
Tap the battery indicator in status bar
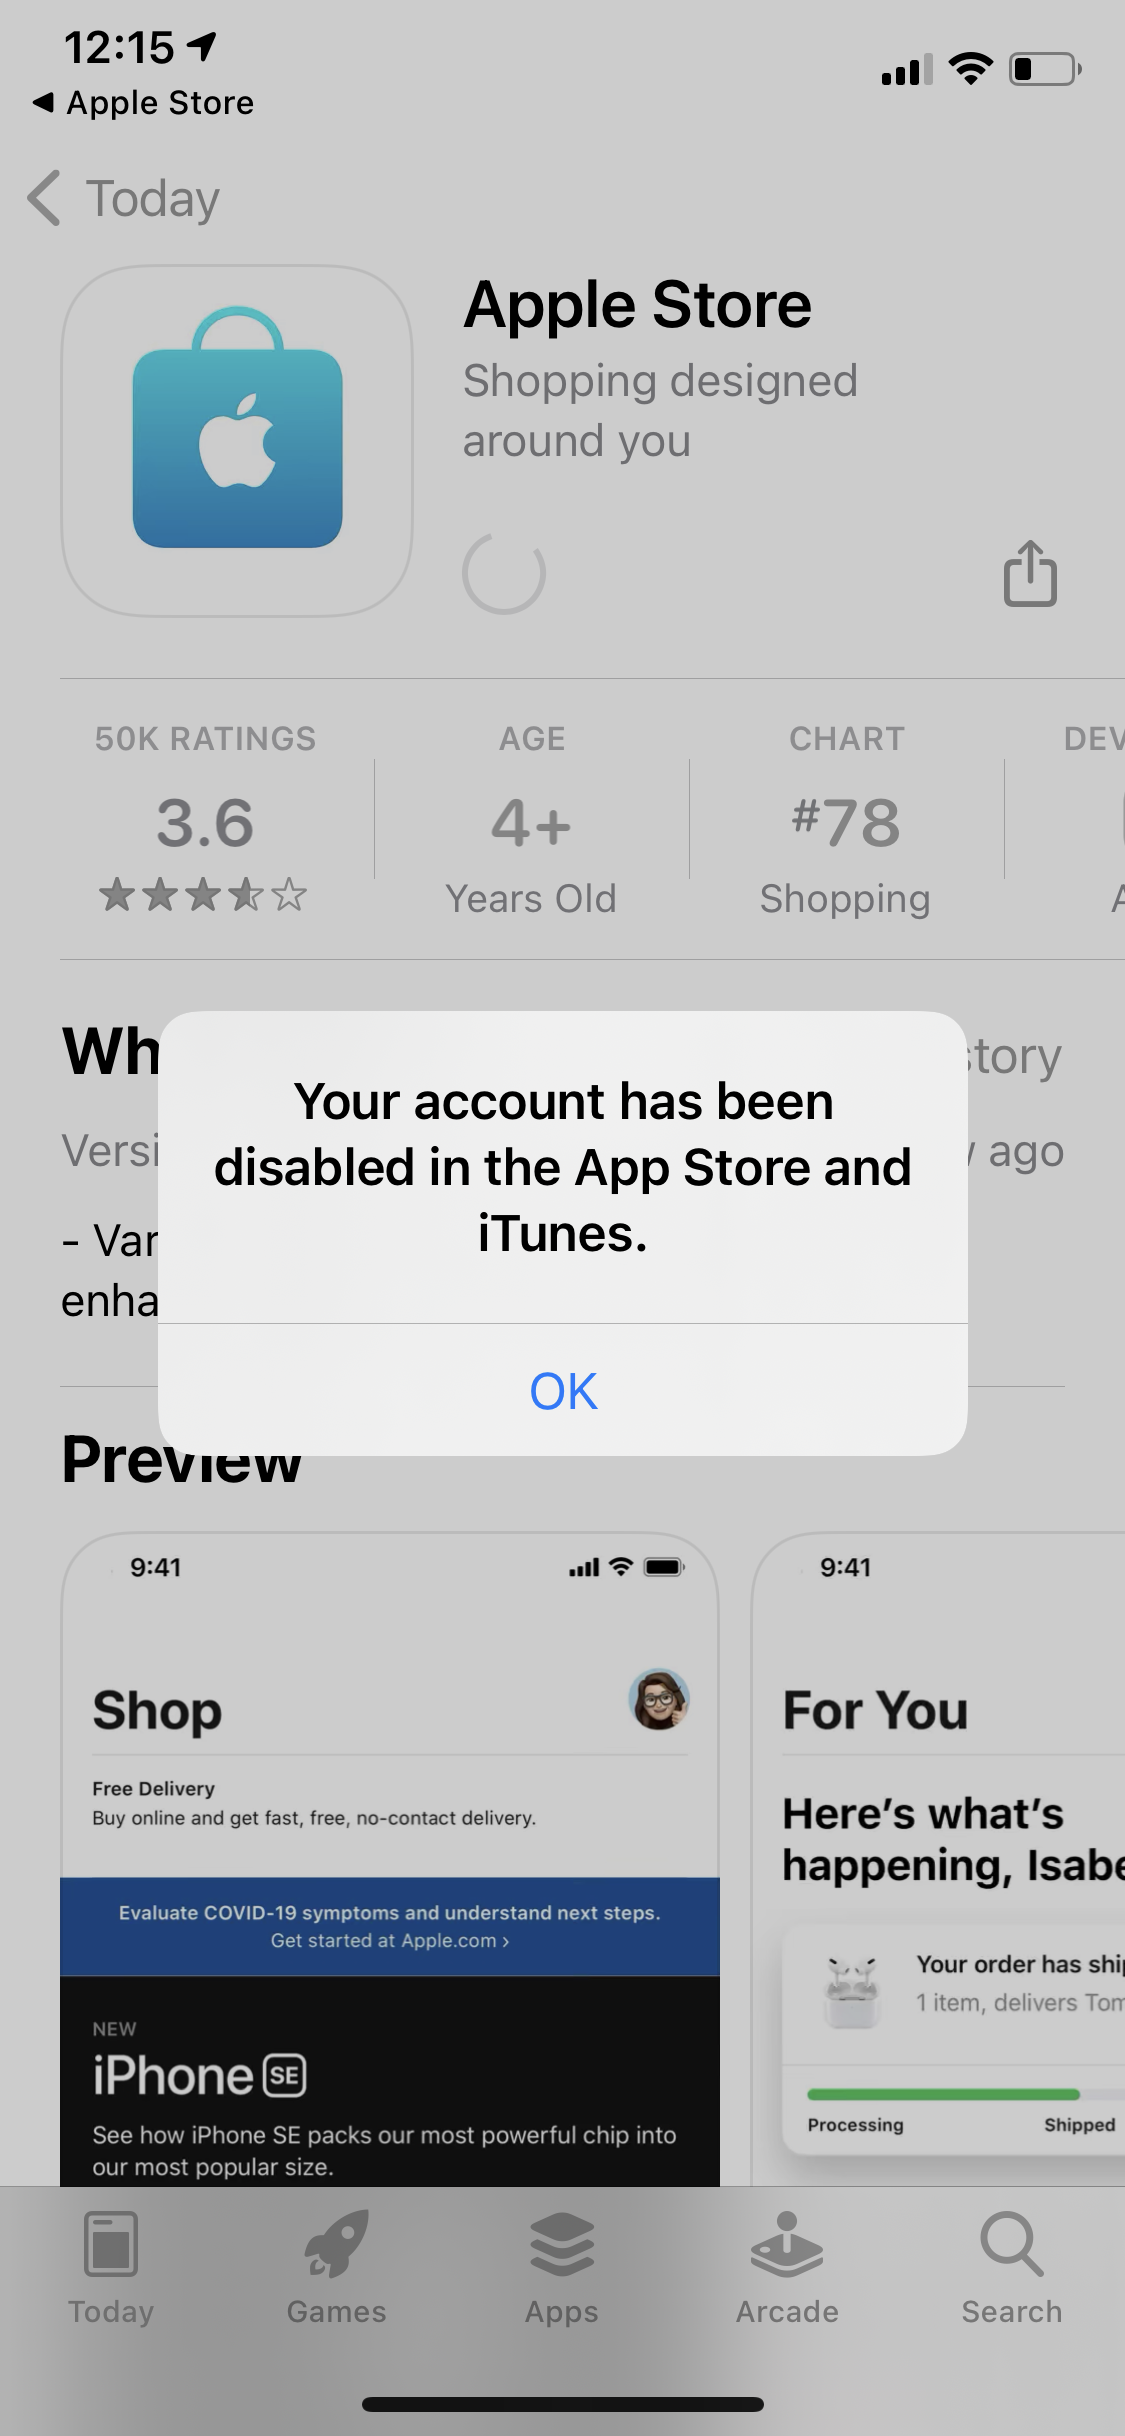1045,69
